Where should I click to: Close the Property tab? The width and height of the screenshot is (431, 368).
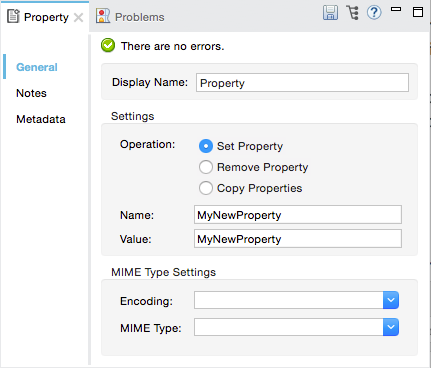tap(78, 17)
